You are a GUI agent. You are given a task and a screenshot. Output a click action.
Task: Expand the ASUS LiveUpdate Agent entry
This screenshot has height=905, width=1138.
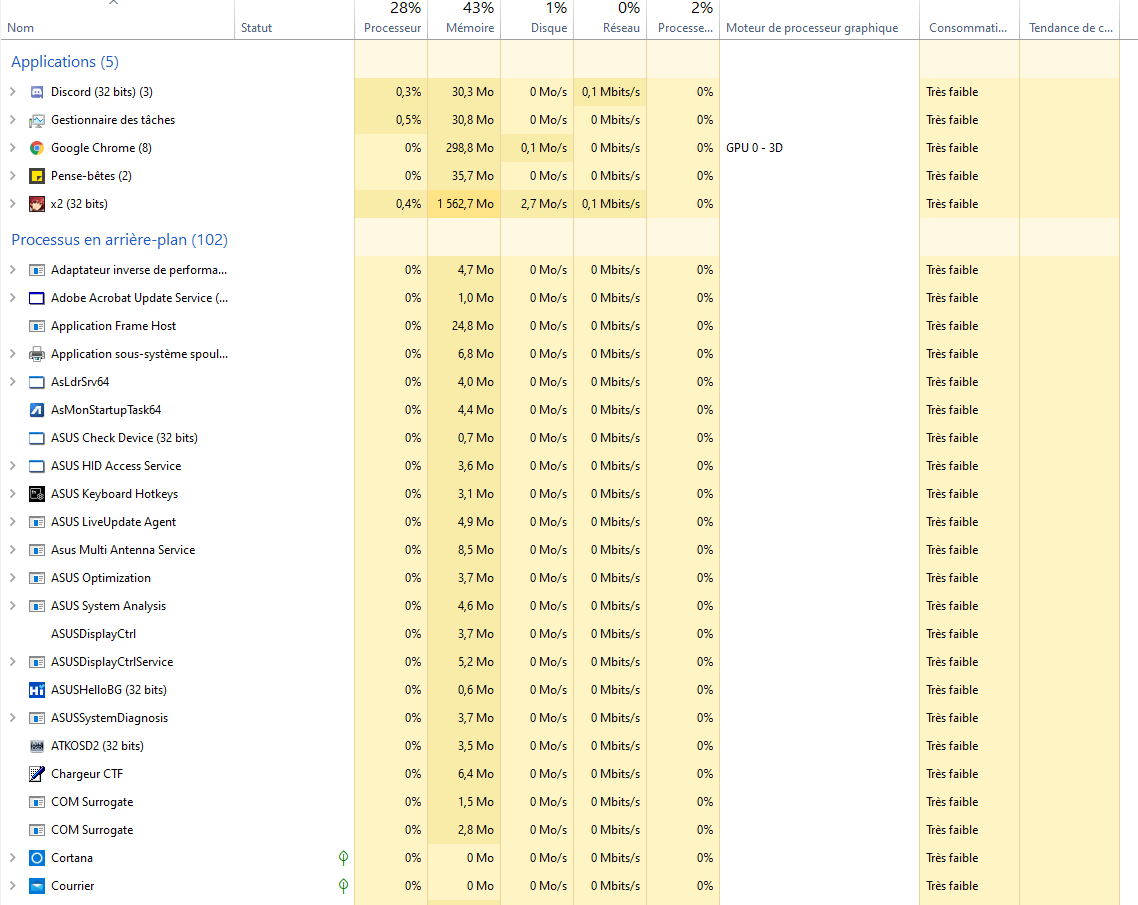click(x=13, y=522)
